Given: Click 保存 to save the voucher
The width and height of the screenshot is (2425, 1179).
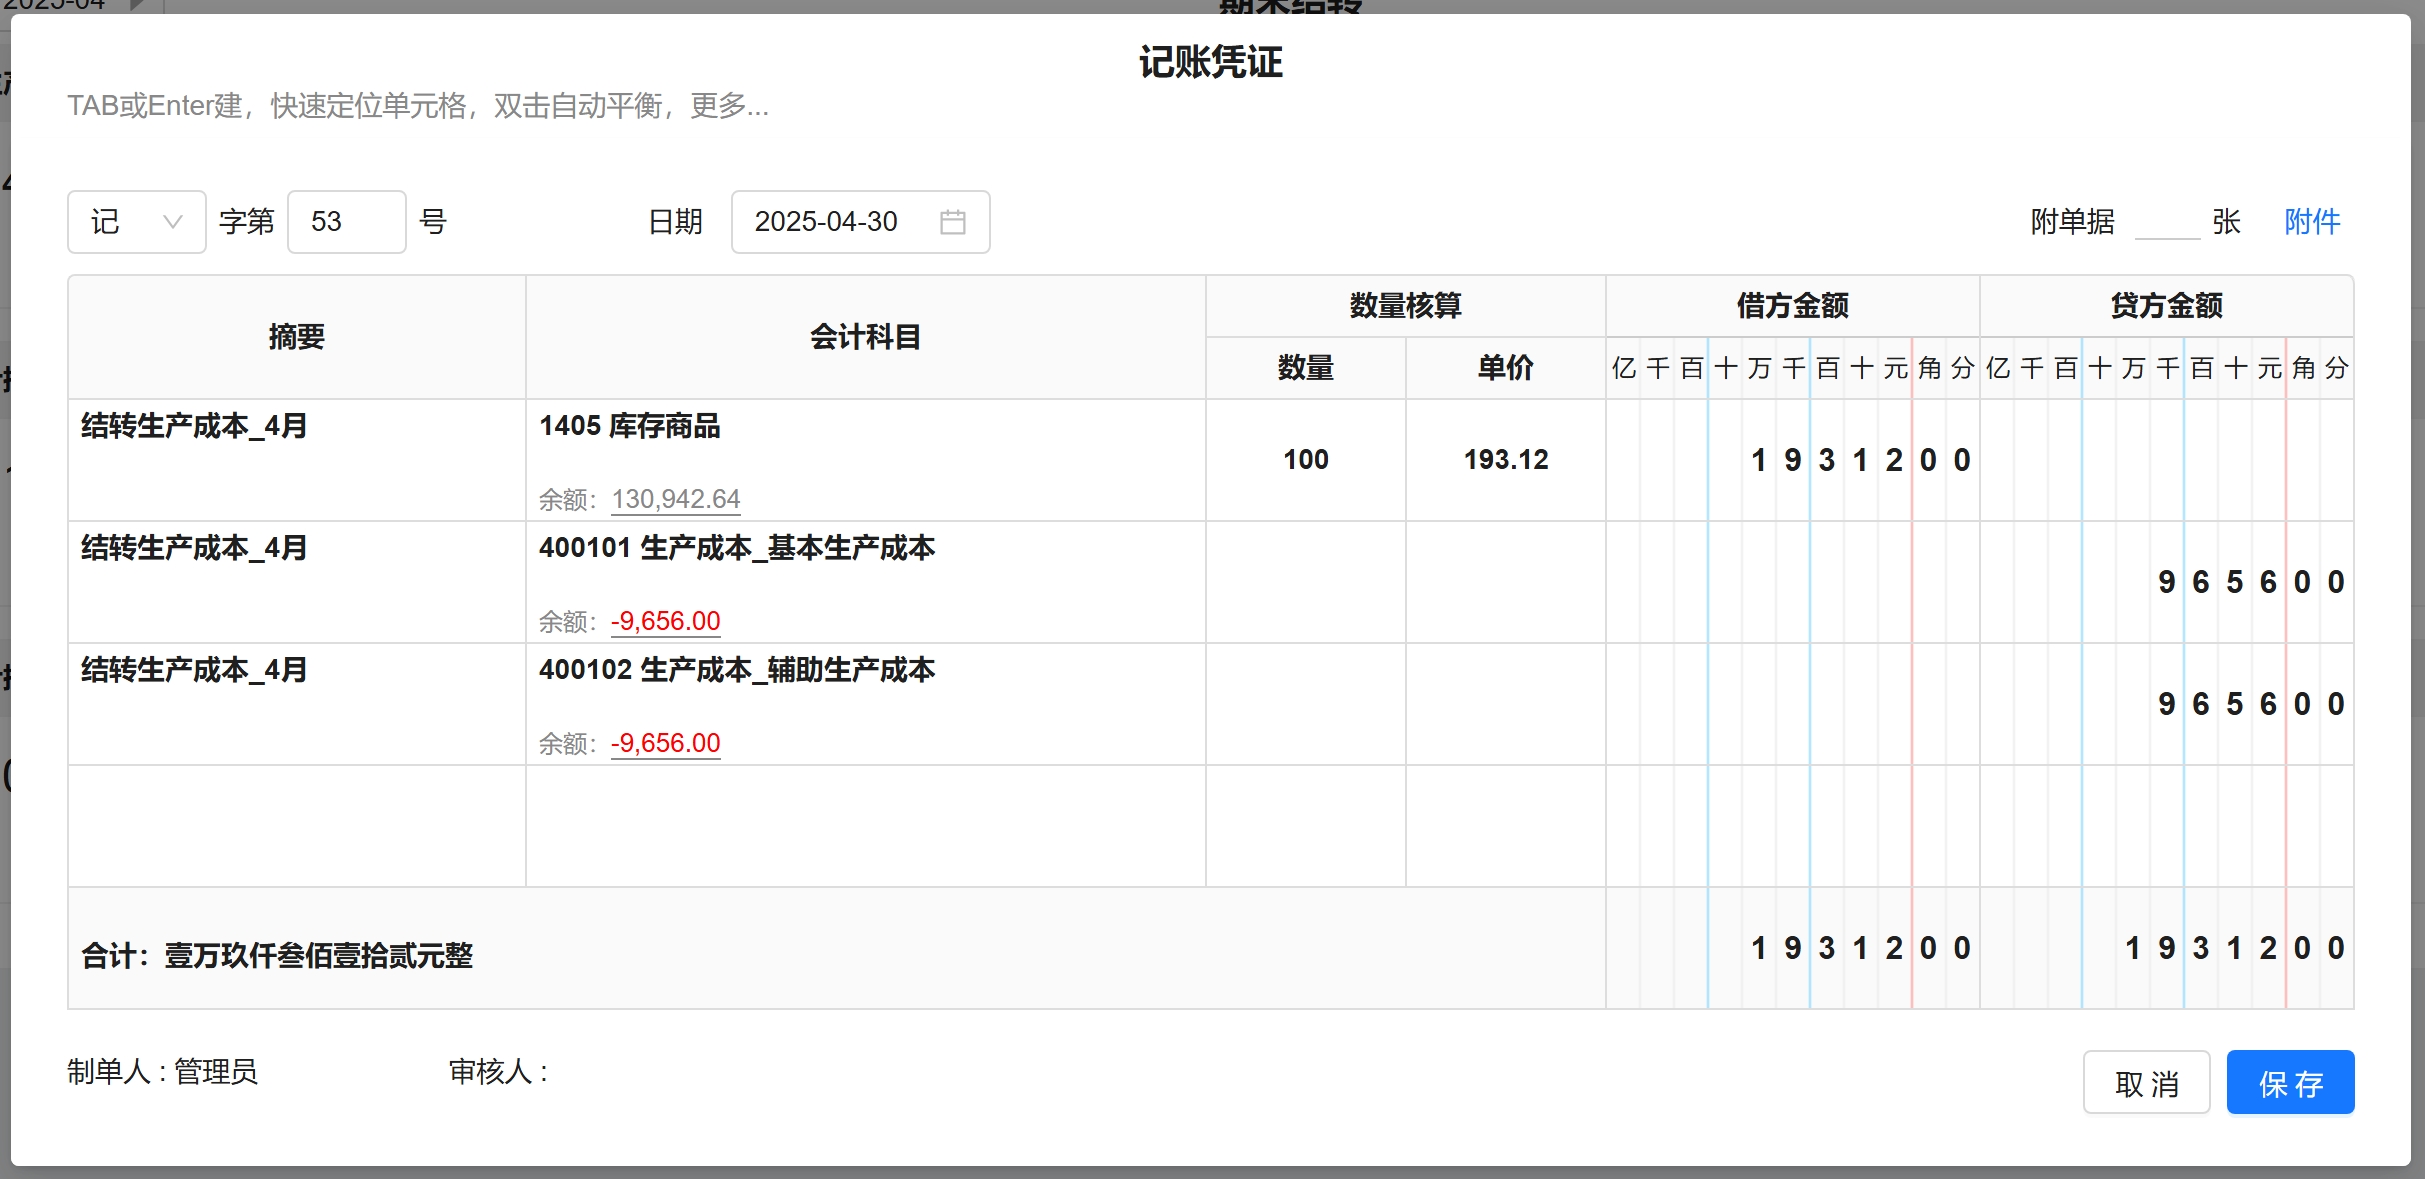Looking at the screenshot, I should tap(2289, 1082).
